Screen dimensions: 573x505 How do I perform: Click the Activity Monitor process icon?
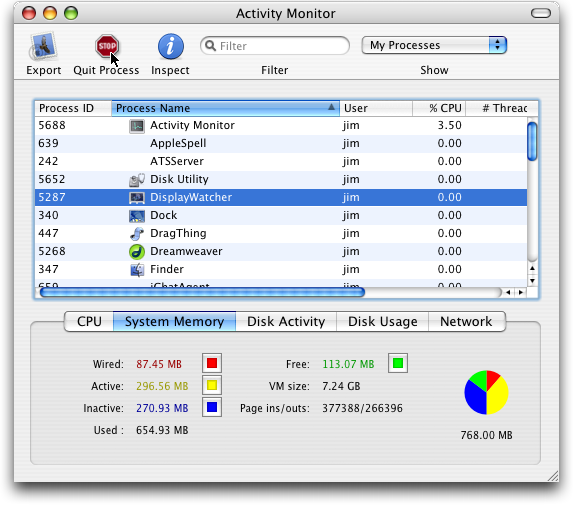click(x=137, y=126)
